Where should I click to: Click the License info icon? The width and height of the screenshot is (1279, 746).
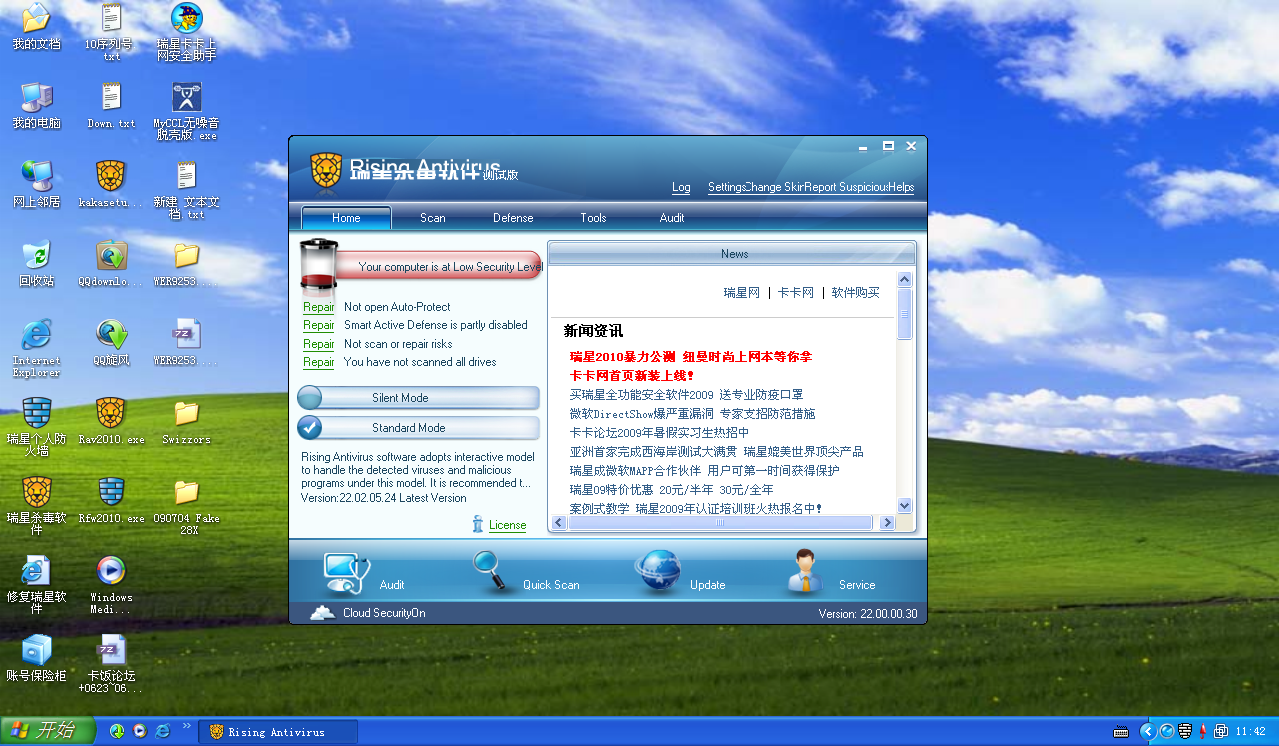(479, 524)
